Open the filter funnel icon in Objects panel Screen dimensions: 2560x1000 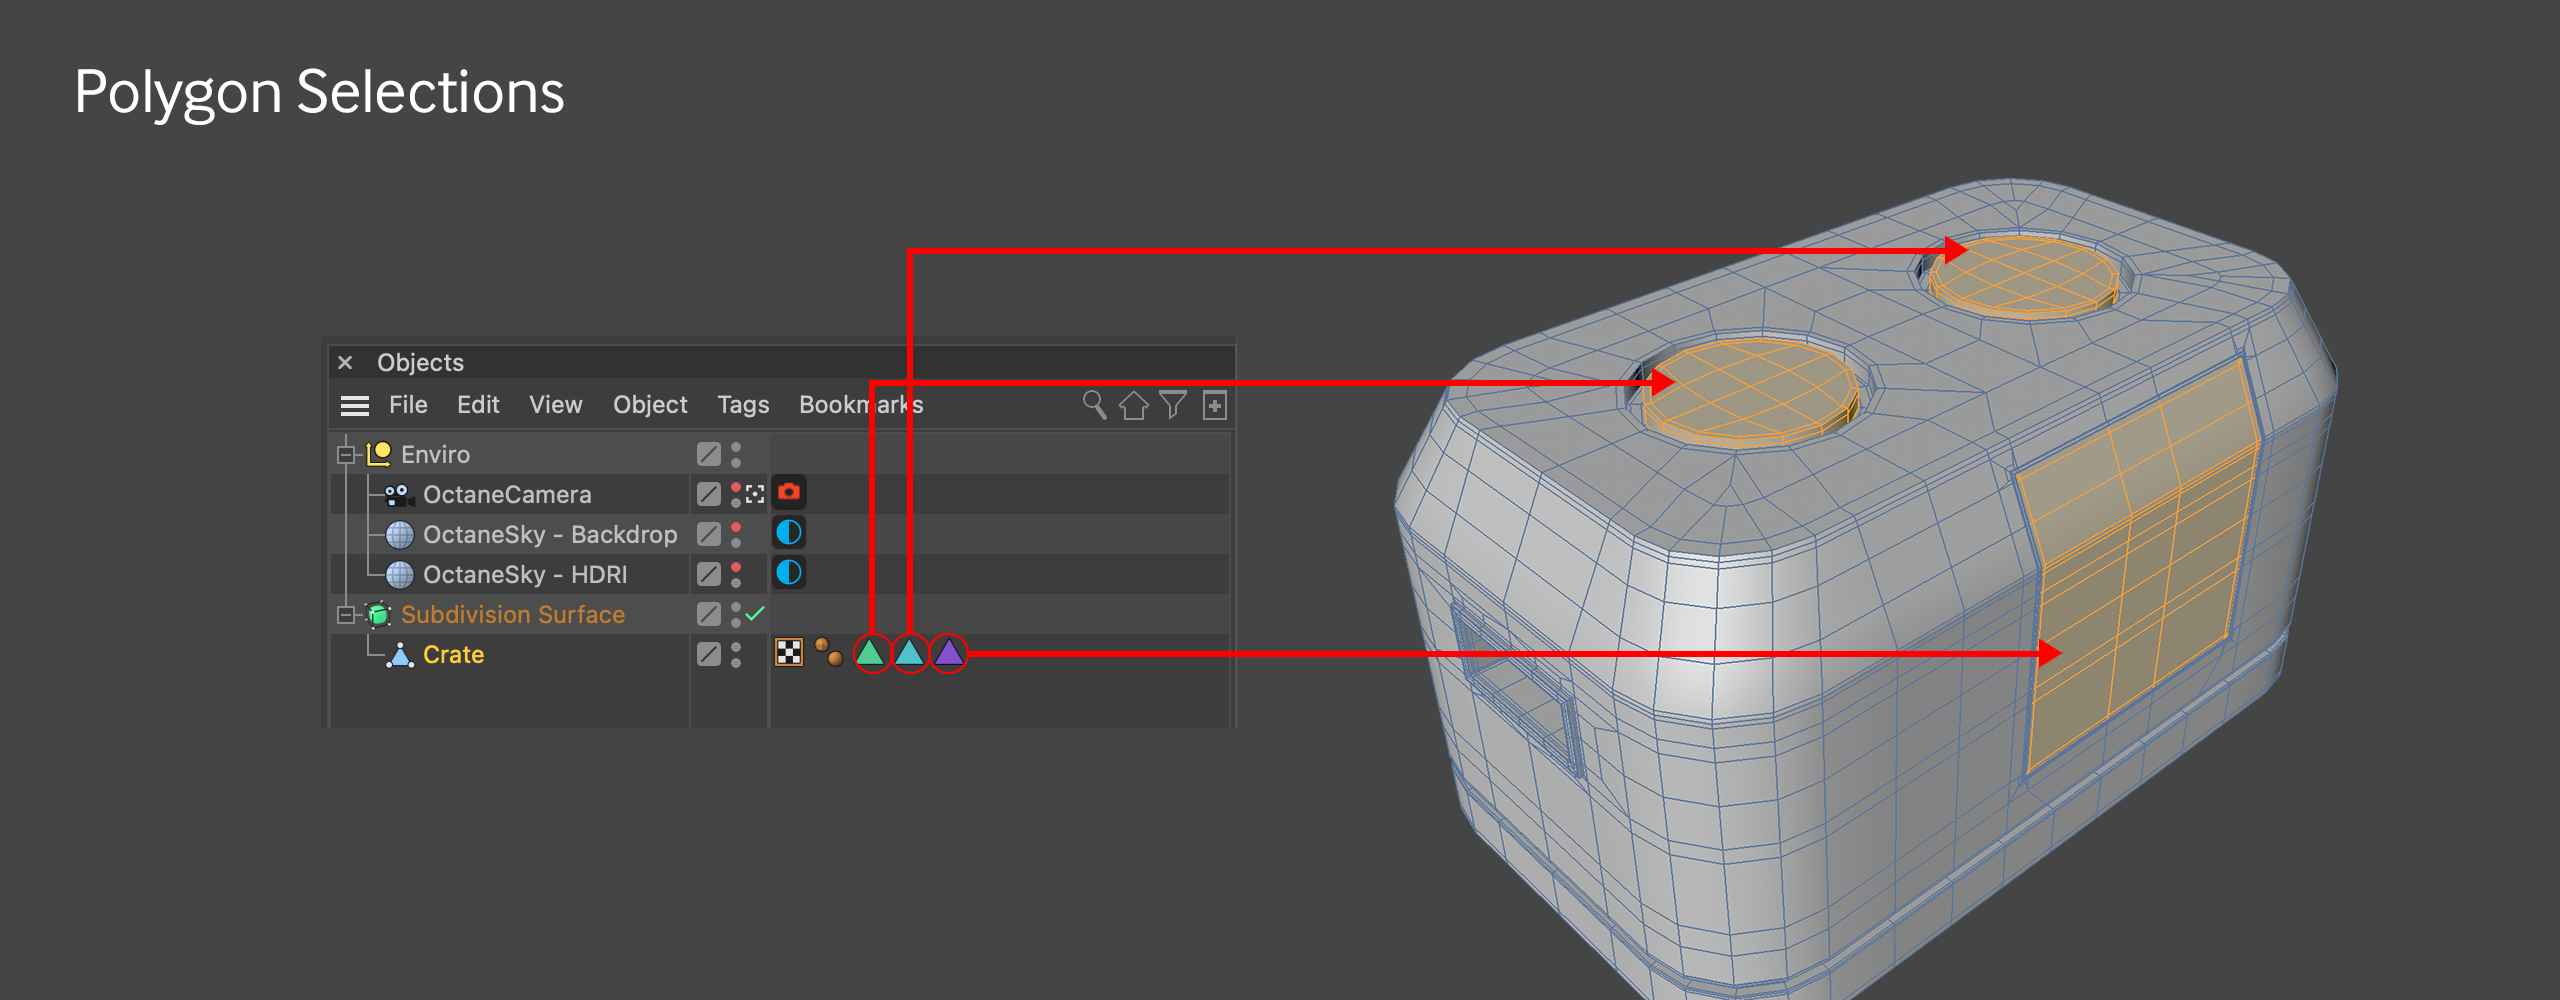point(1173,405)
